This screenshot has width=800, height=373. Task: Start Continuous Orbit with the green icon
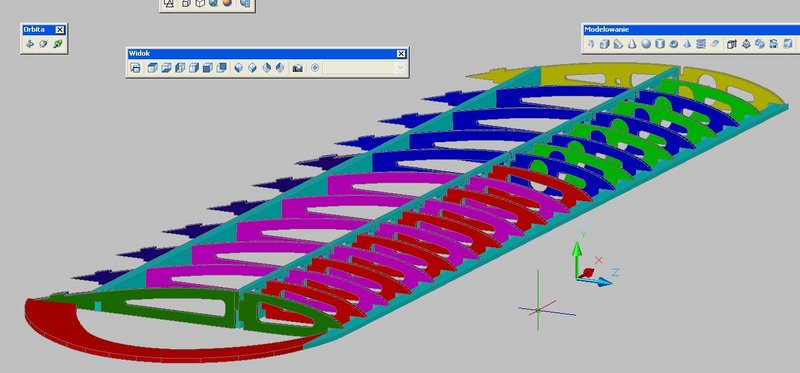click(x=57, y=44)
